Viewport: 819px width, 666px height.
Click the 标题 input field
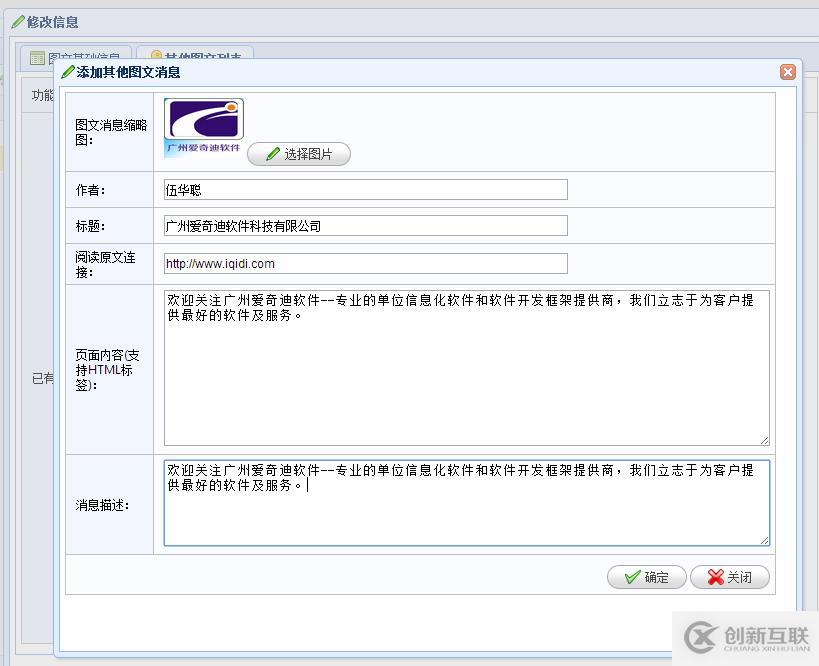point(366,226)
